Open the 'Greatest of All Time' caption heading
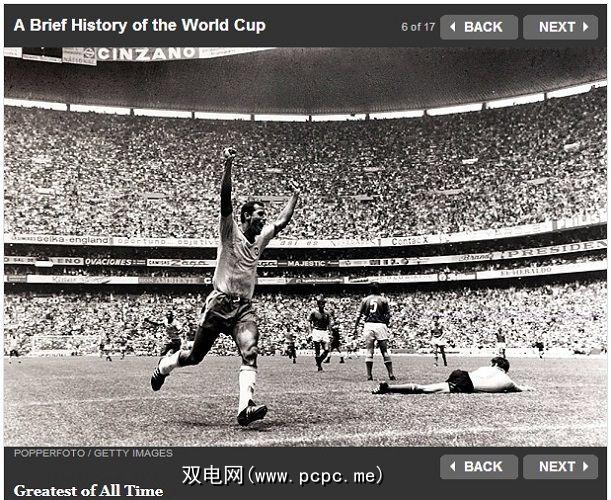Viewport: 611px width, 500px height. click(x=88, y=491)
